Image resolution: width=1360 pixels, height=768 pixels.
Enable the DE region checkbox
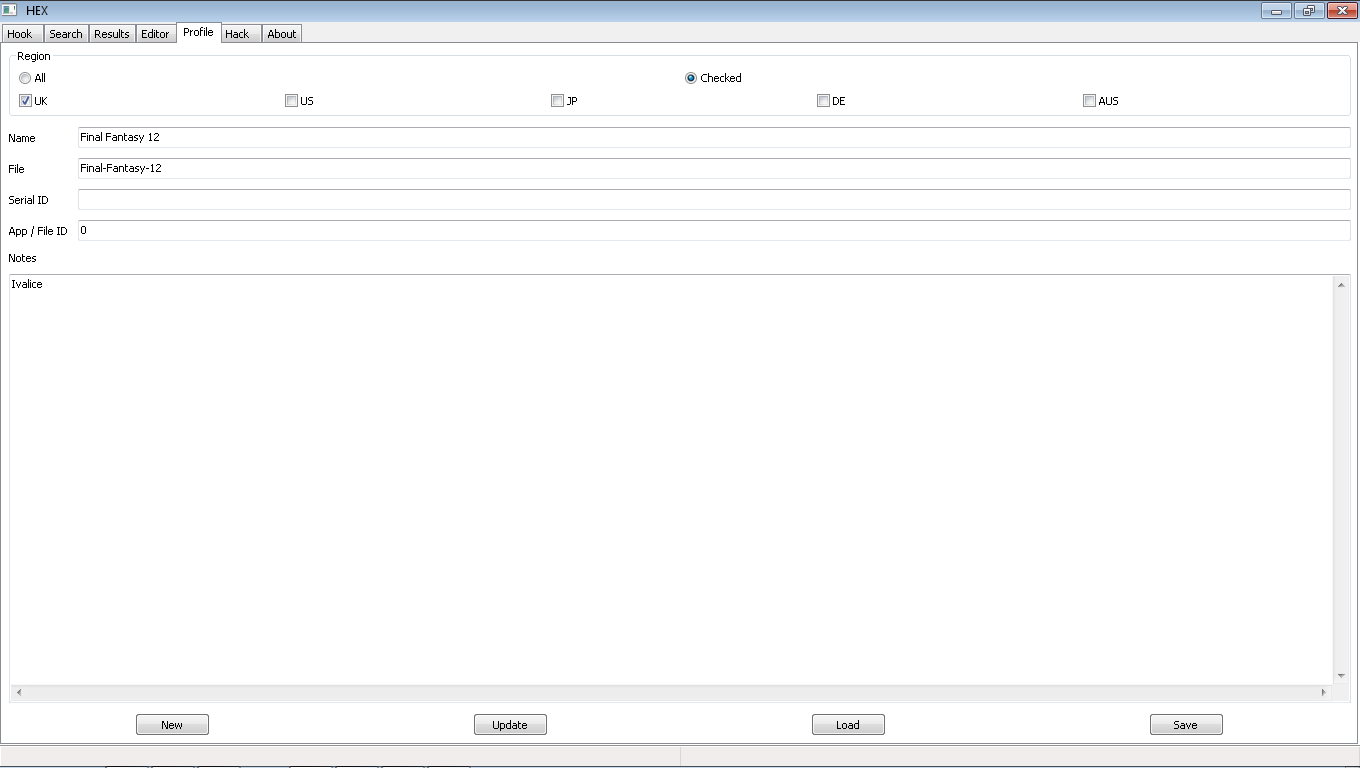pyautogui.click(x=823, y=100)
